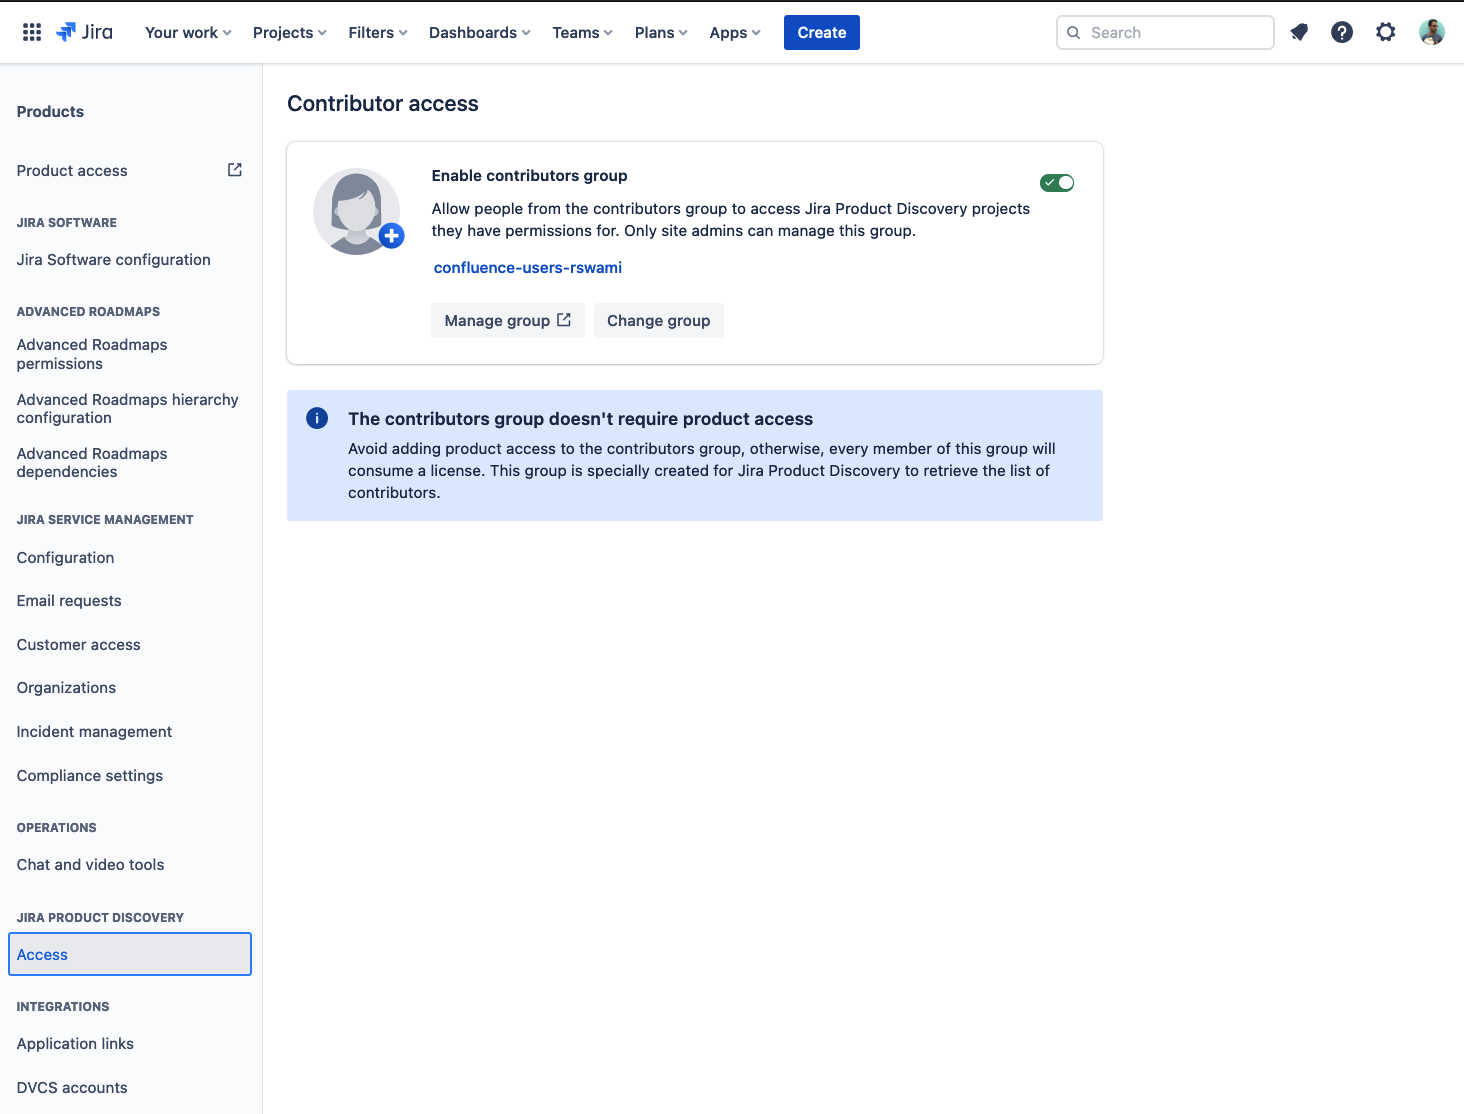Viewport: 1464px width, 1114px height.
Task: Click the Change group button
Action: (x=659, y=320)
